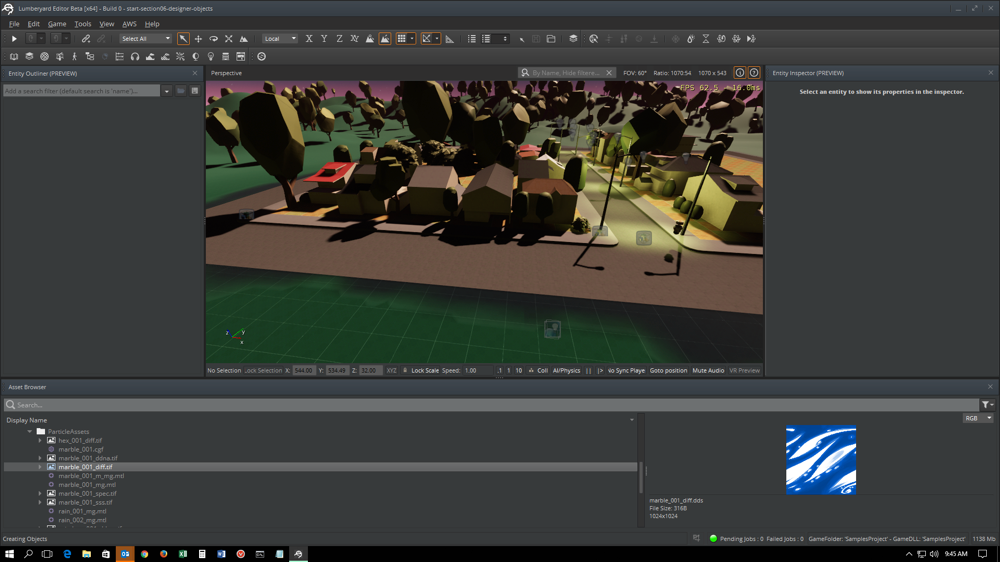Click the Entity Outliner search filter field
The width and height of the screenshot is (1000, 562).
coord(81,91)
